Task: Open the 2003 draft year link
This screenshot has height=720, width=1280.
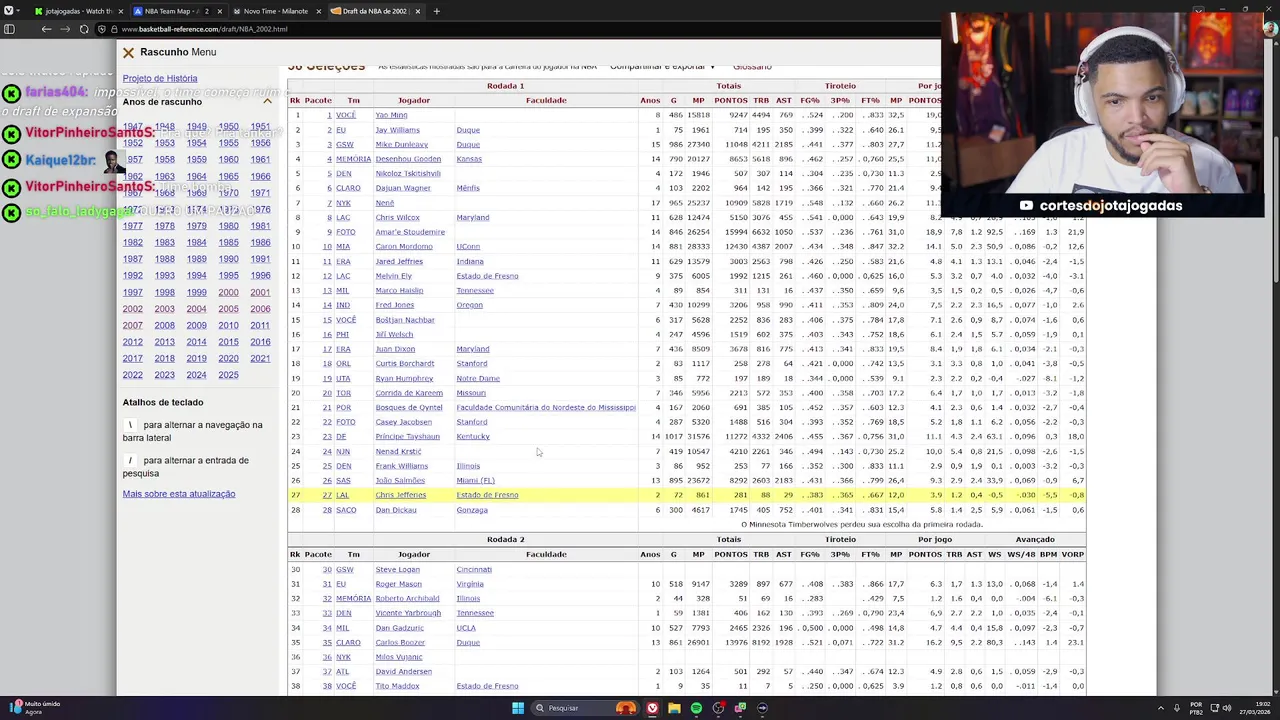Action: [x=165, y=309]
